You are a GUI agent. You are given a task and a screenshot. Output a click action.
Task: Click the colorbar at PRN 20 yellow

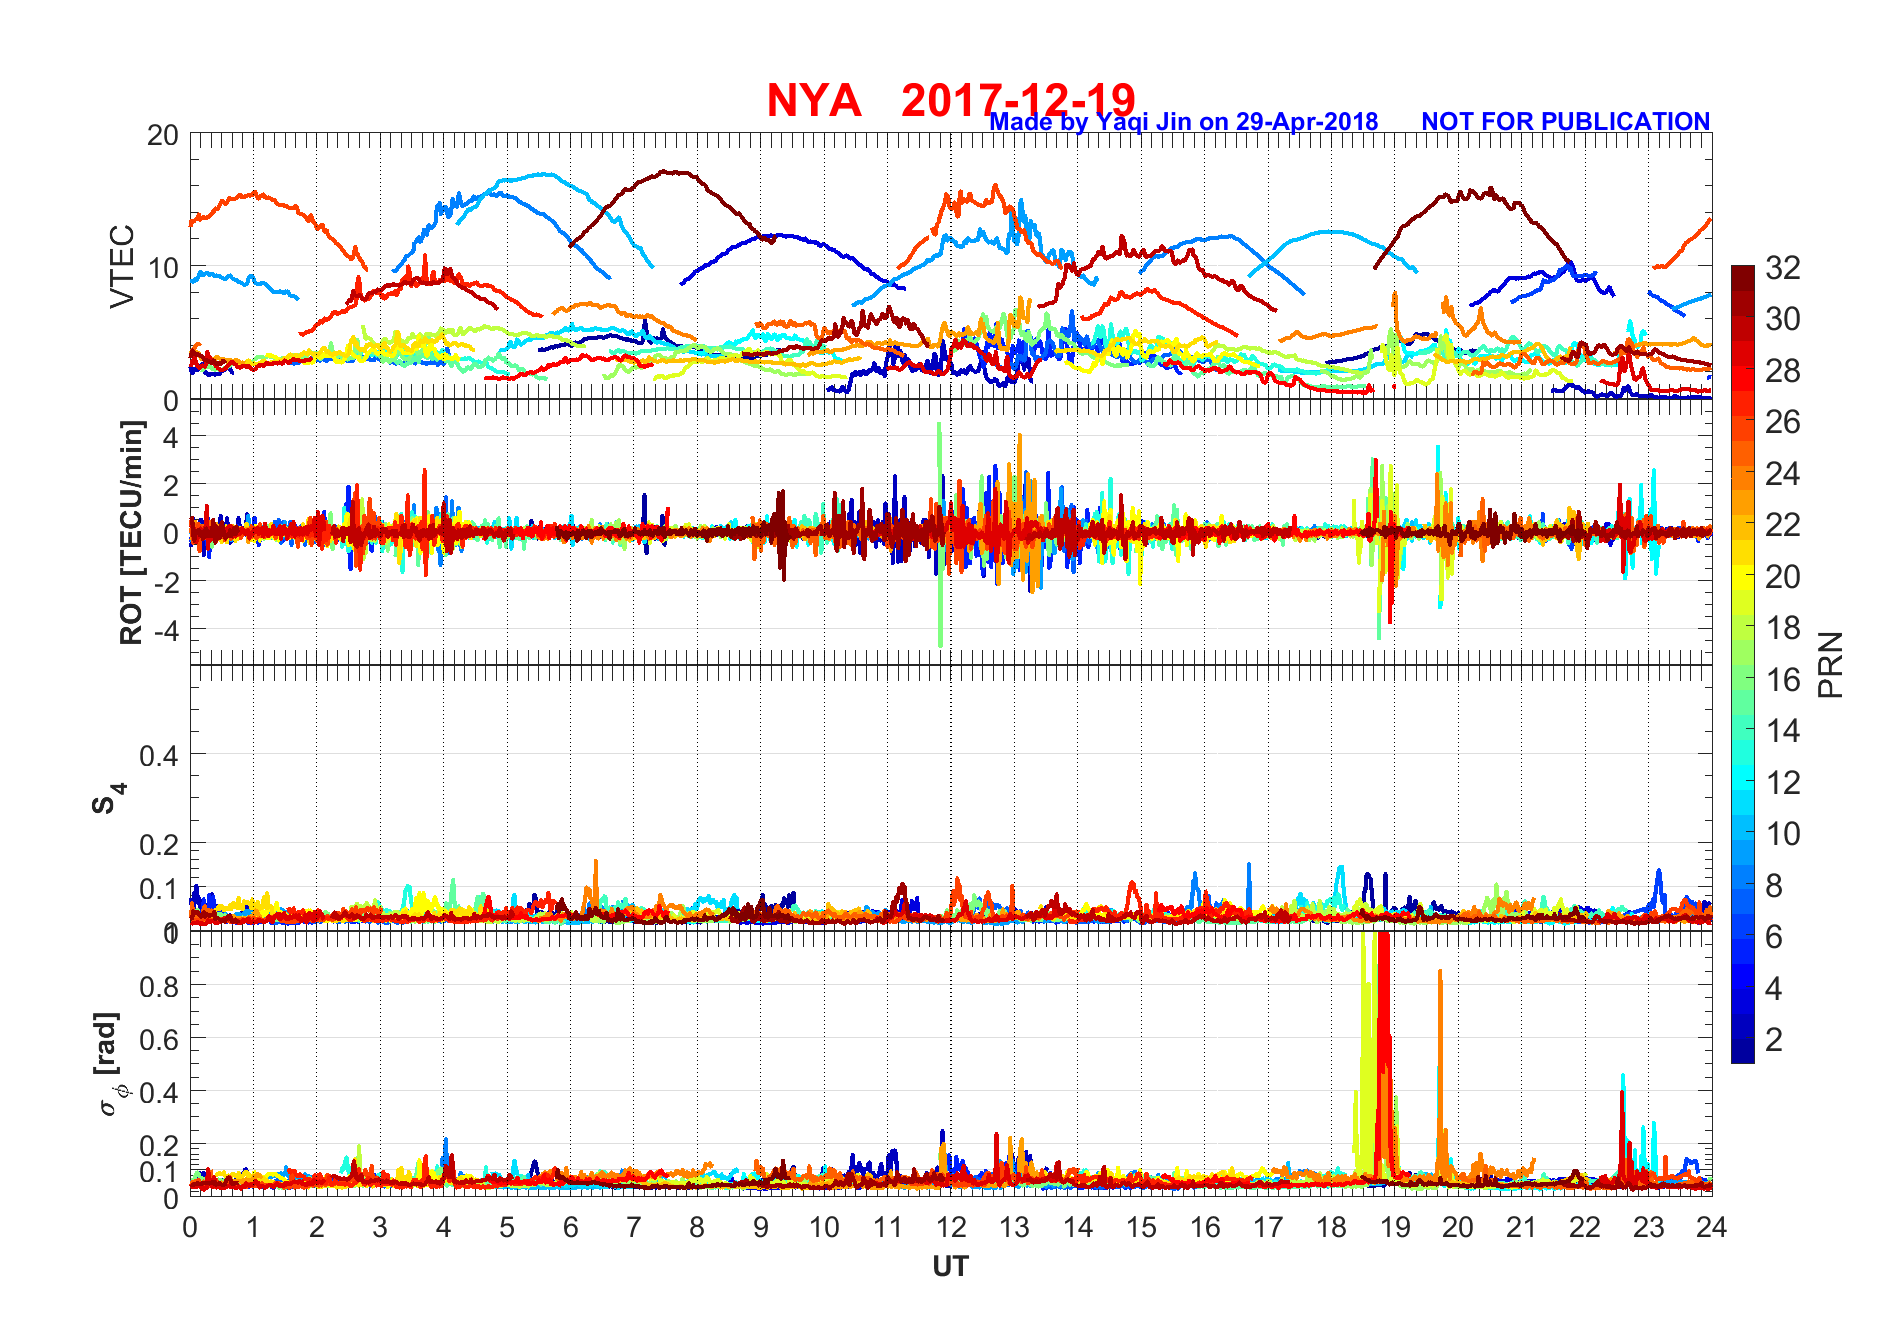(x=1743, y=575)
